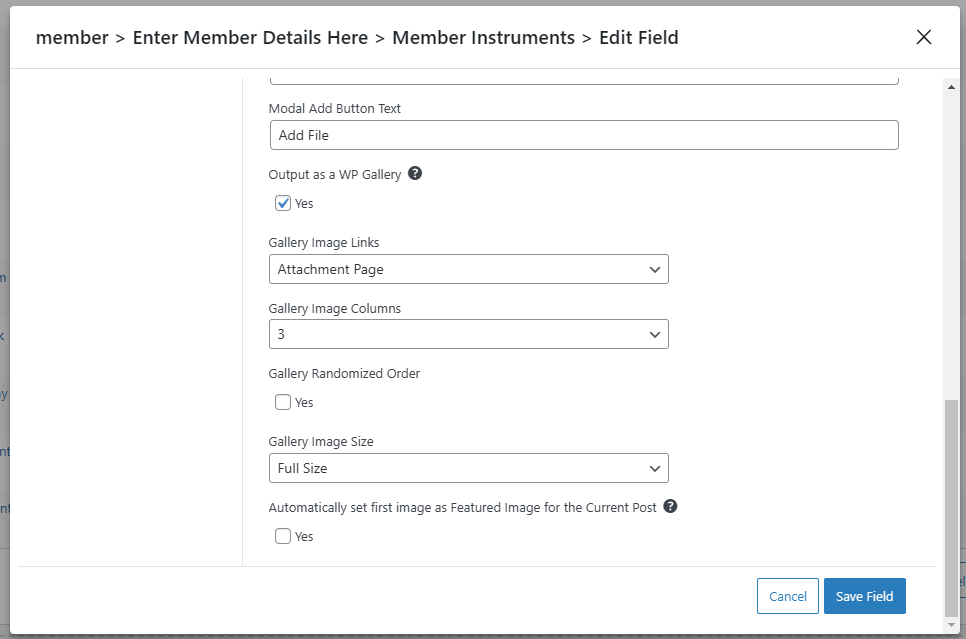Close the Edit Field dialog
Viewport: 966px width, 639px height.
pyautogui.click(x=923, y=37)
